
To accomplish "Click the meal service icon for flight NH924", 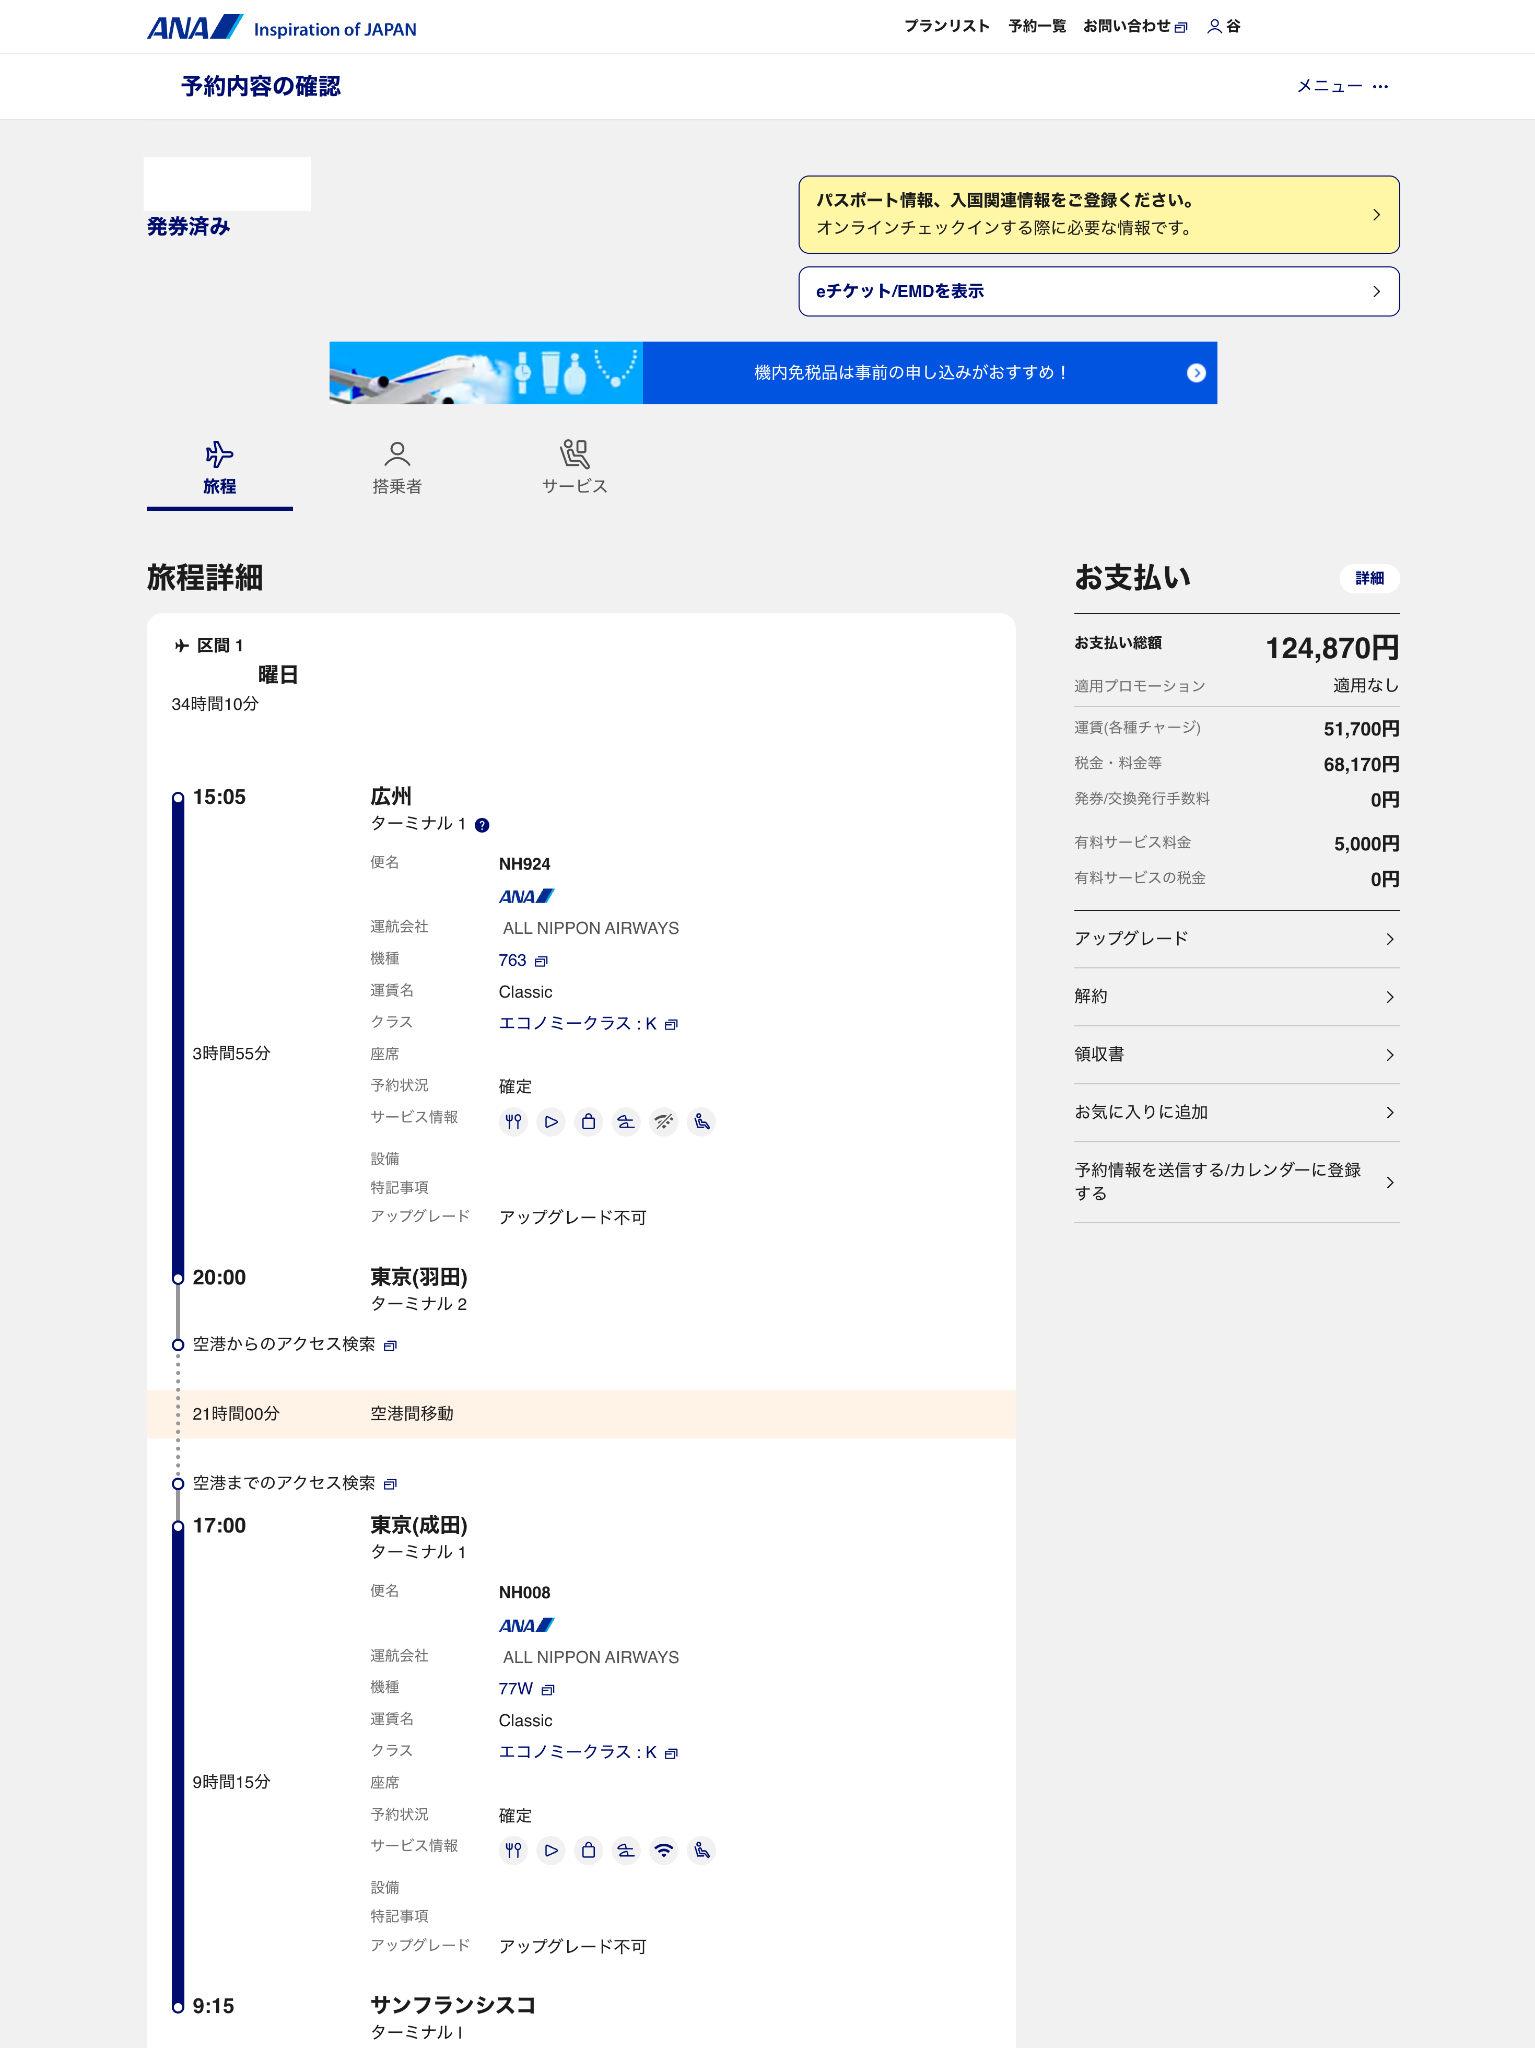I will 513,1122.
